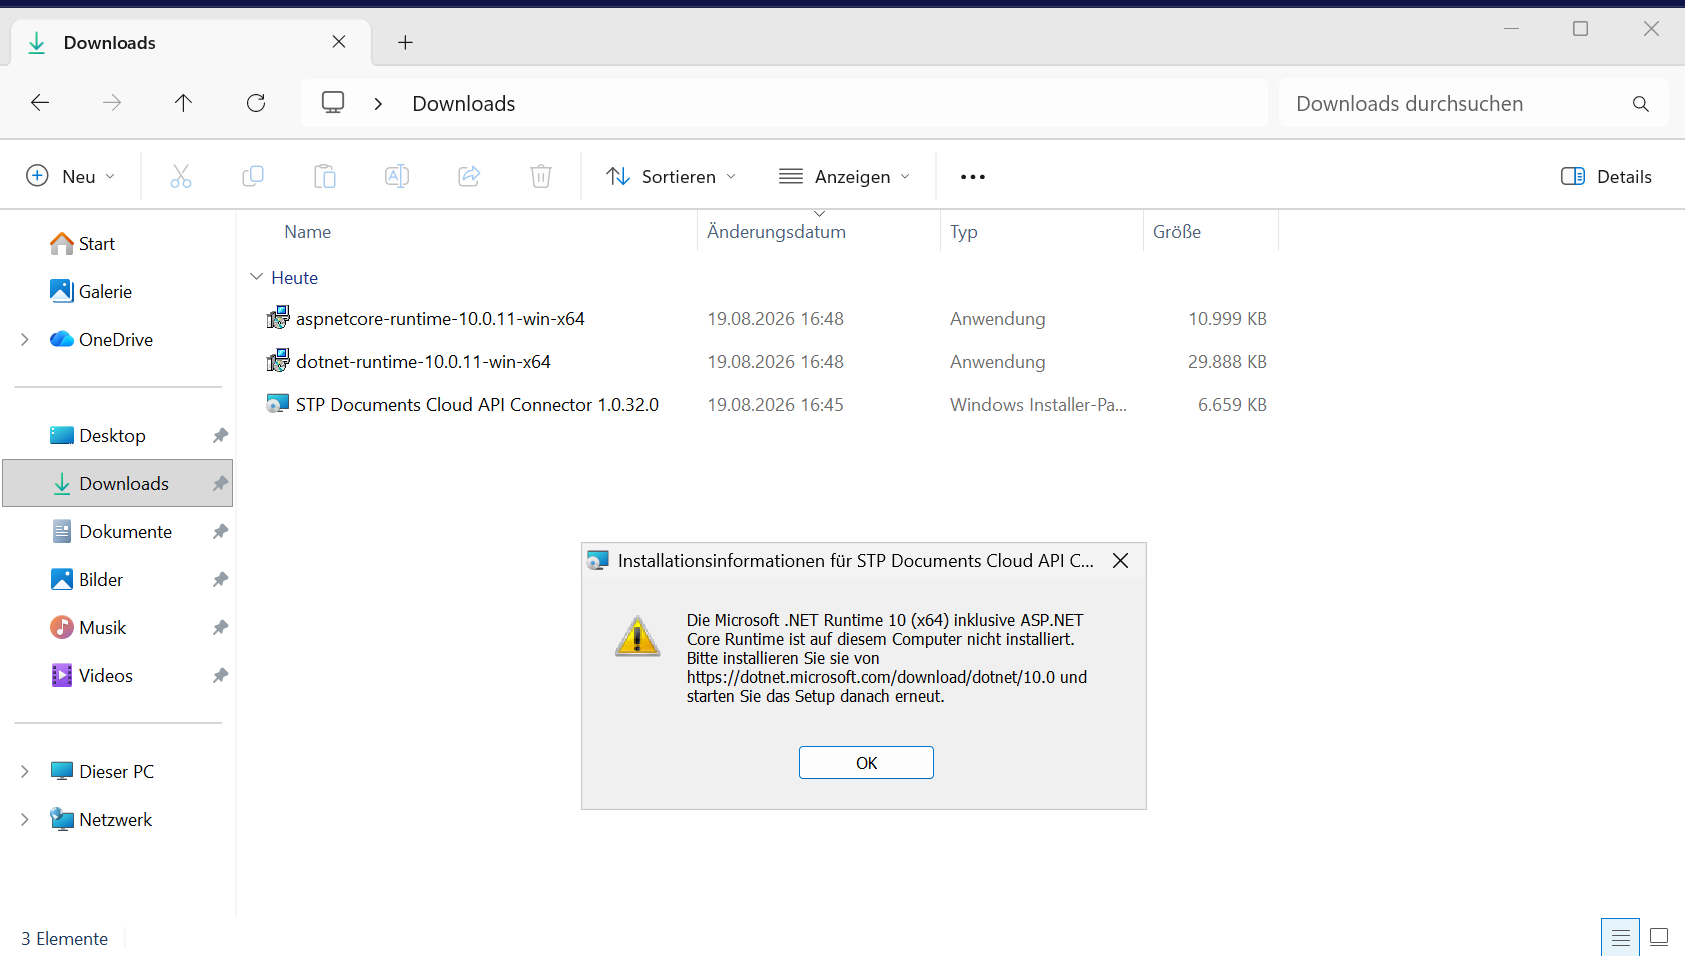This screenshot has height=956, width=1685.
Task: Switch to details list view icon
Action: coord(1620,937)
